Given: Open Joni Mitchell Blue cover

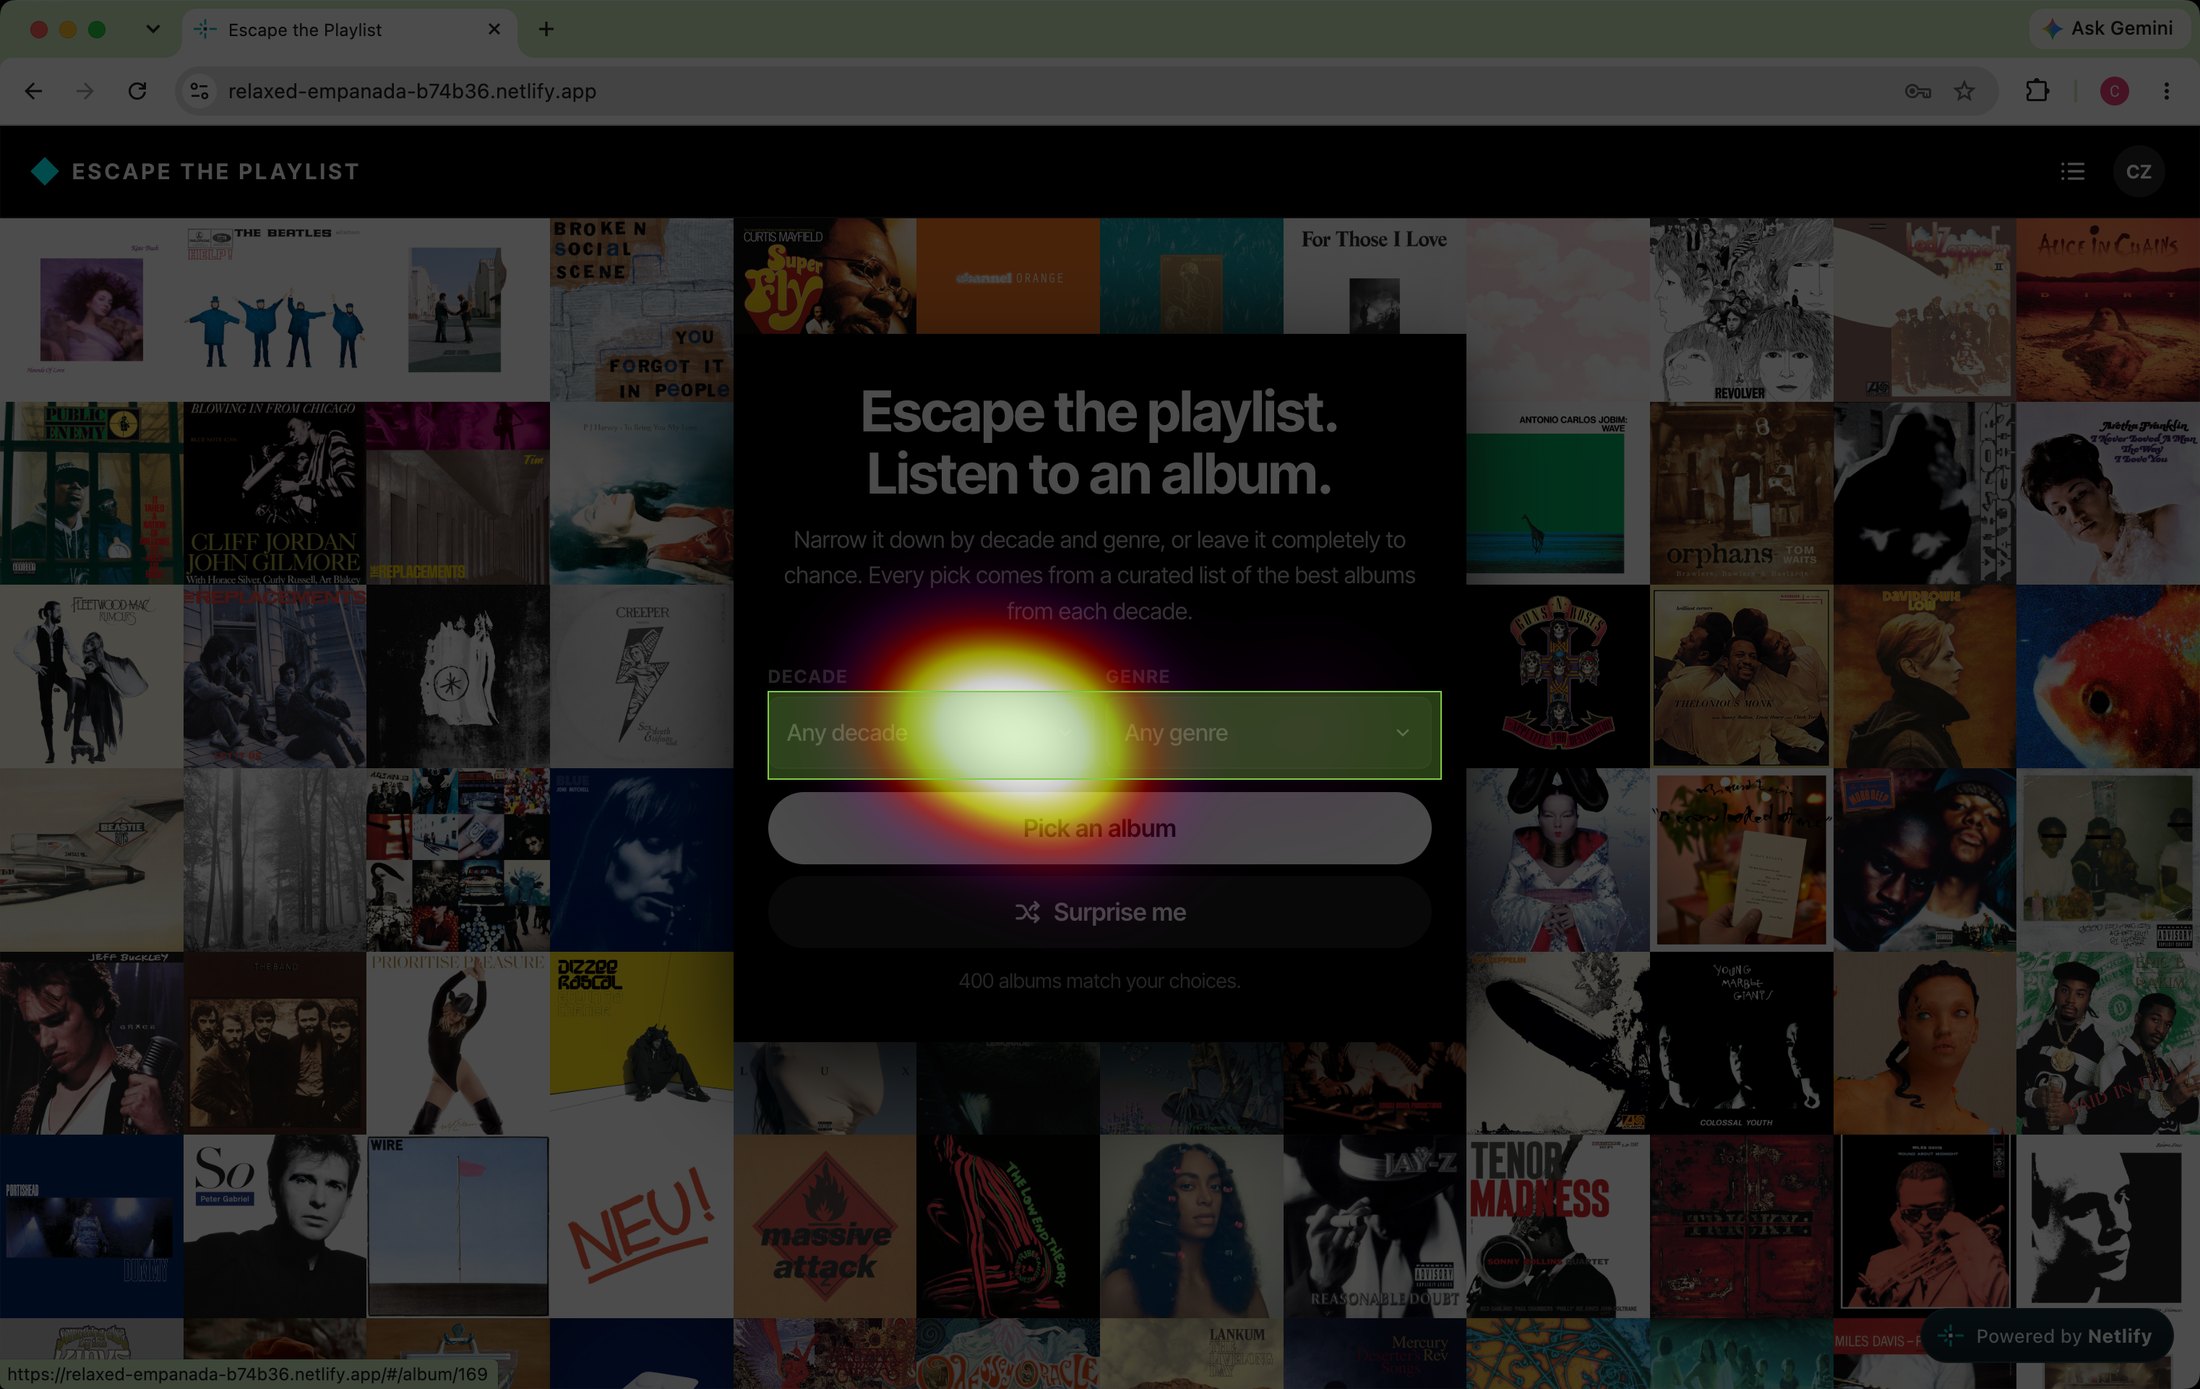Looking at the screenshot, I should [641, 860].
